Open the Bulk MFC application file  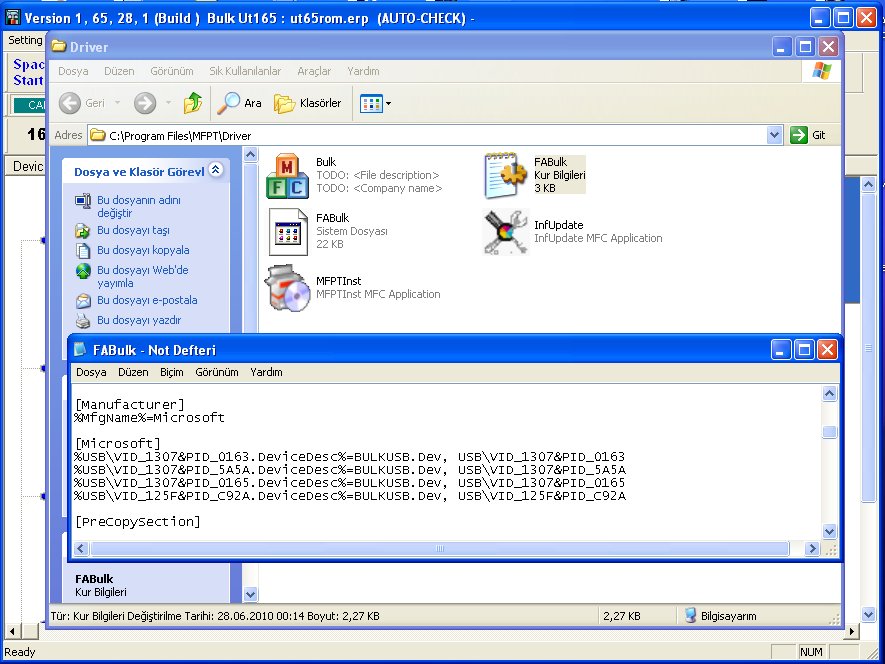[x=287, y=176]
